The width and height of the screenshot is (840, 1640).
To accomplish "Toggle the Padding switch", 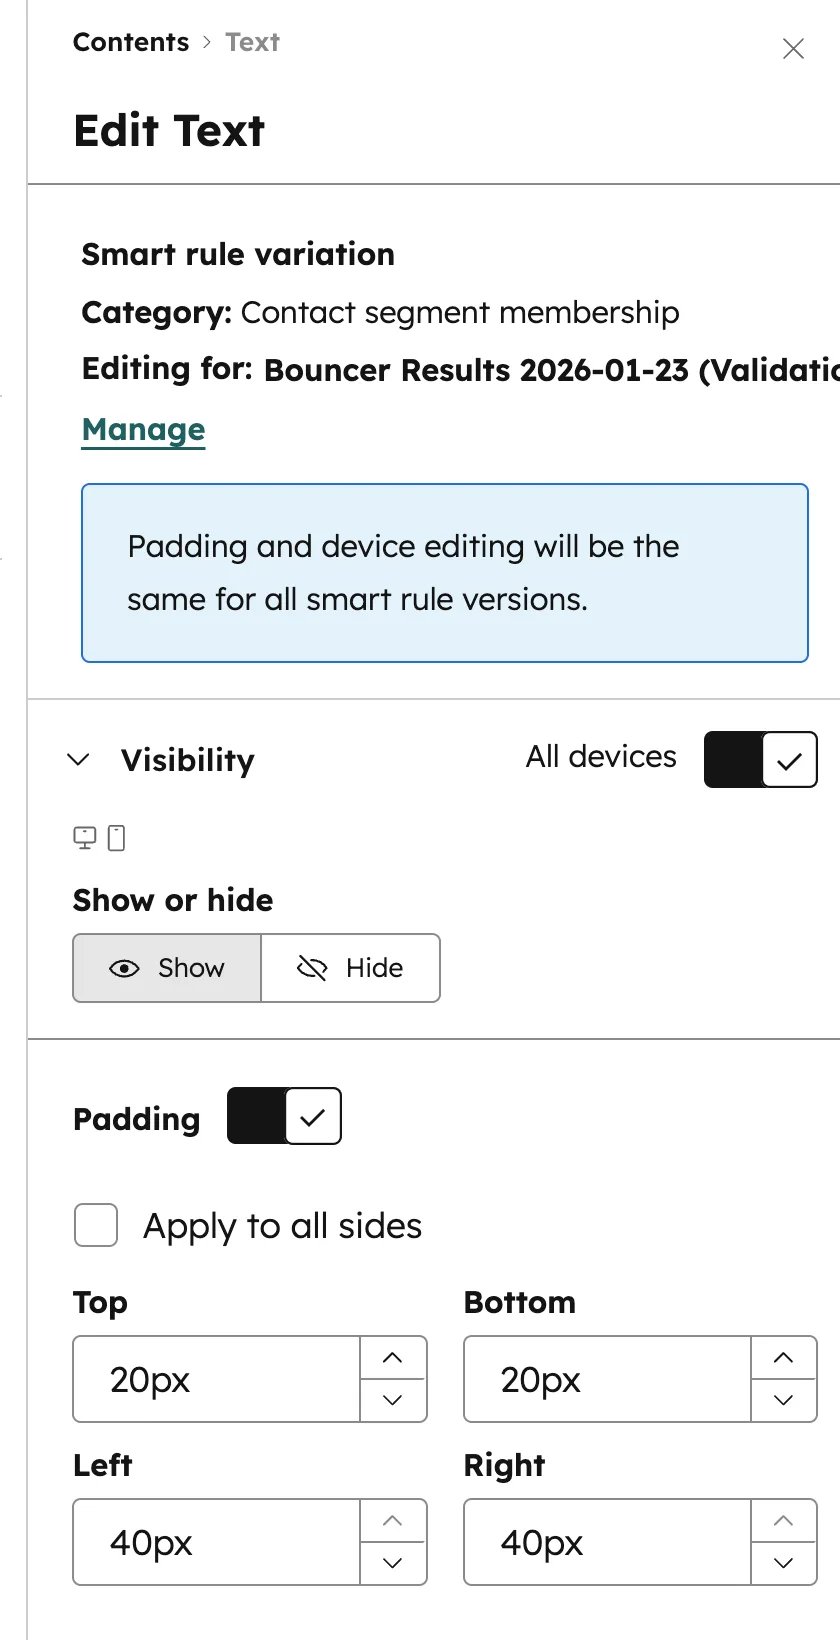I will [284, 1116].
